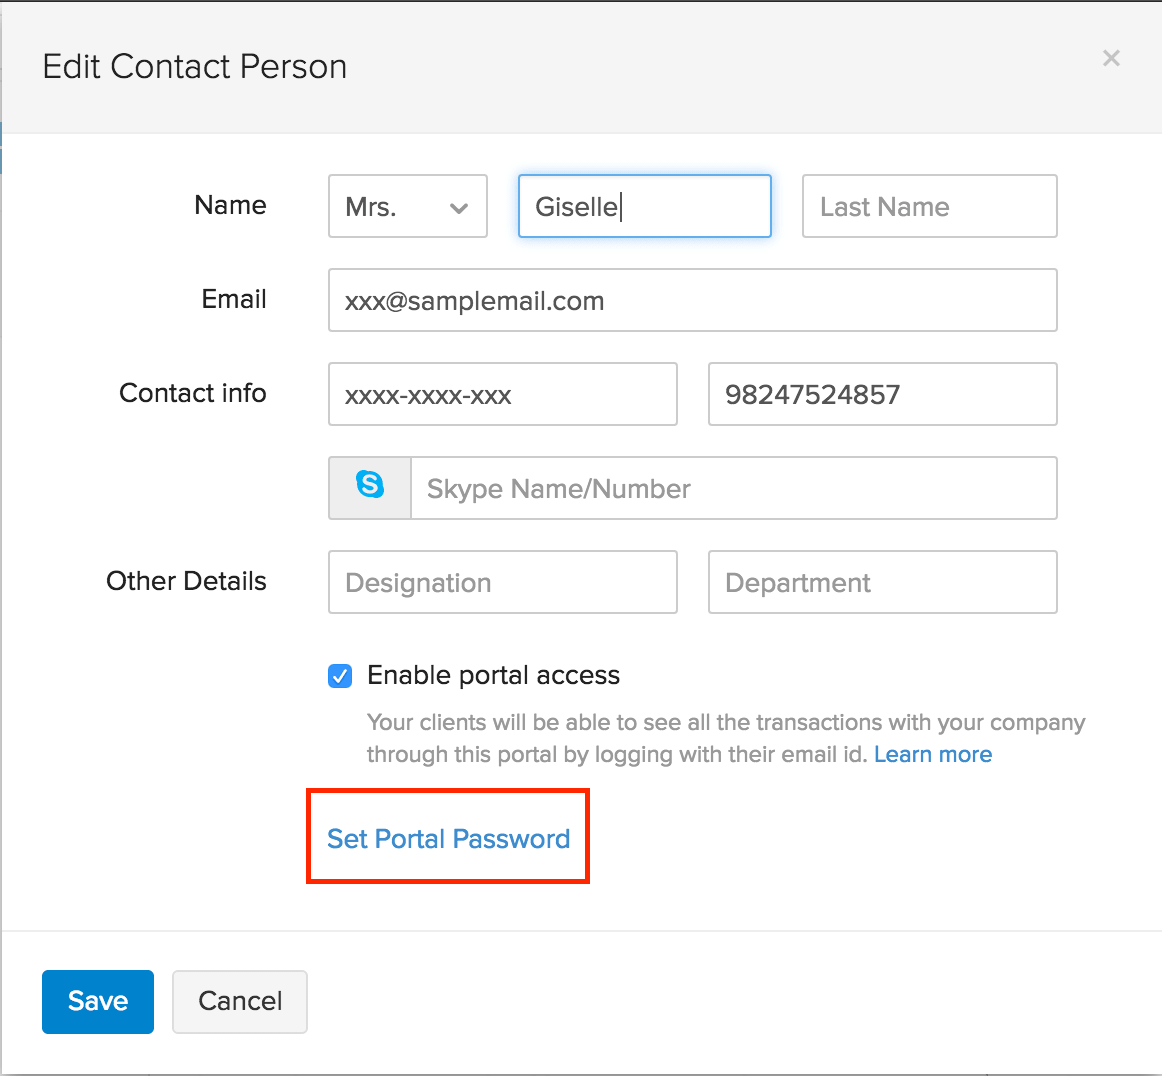Select the Email input field

tap(692, 301)
